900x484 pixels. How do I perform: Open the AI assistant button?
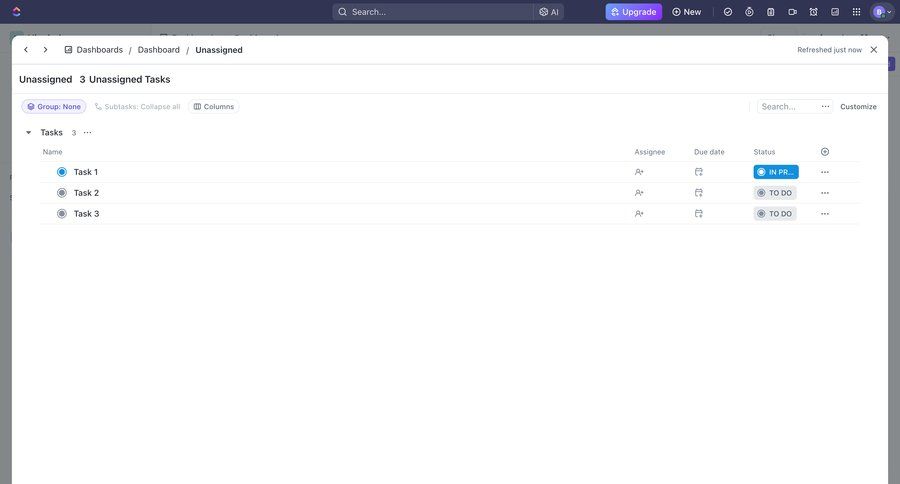click(x=549, y=11)
